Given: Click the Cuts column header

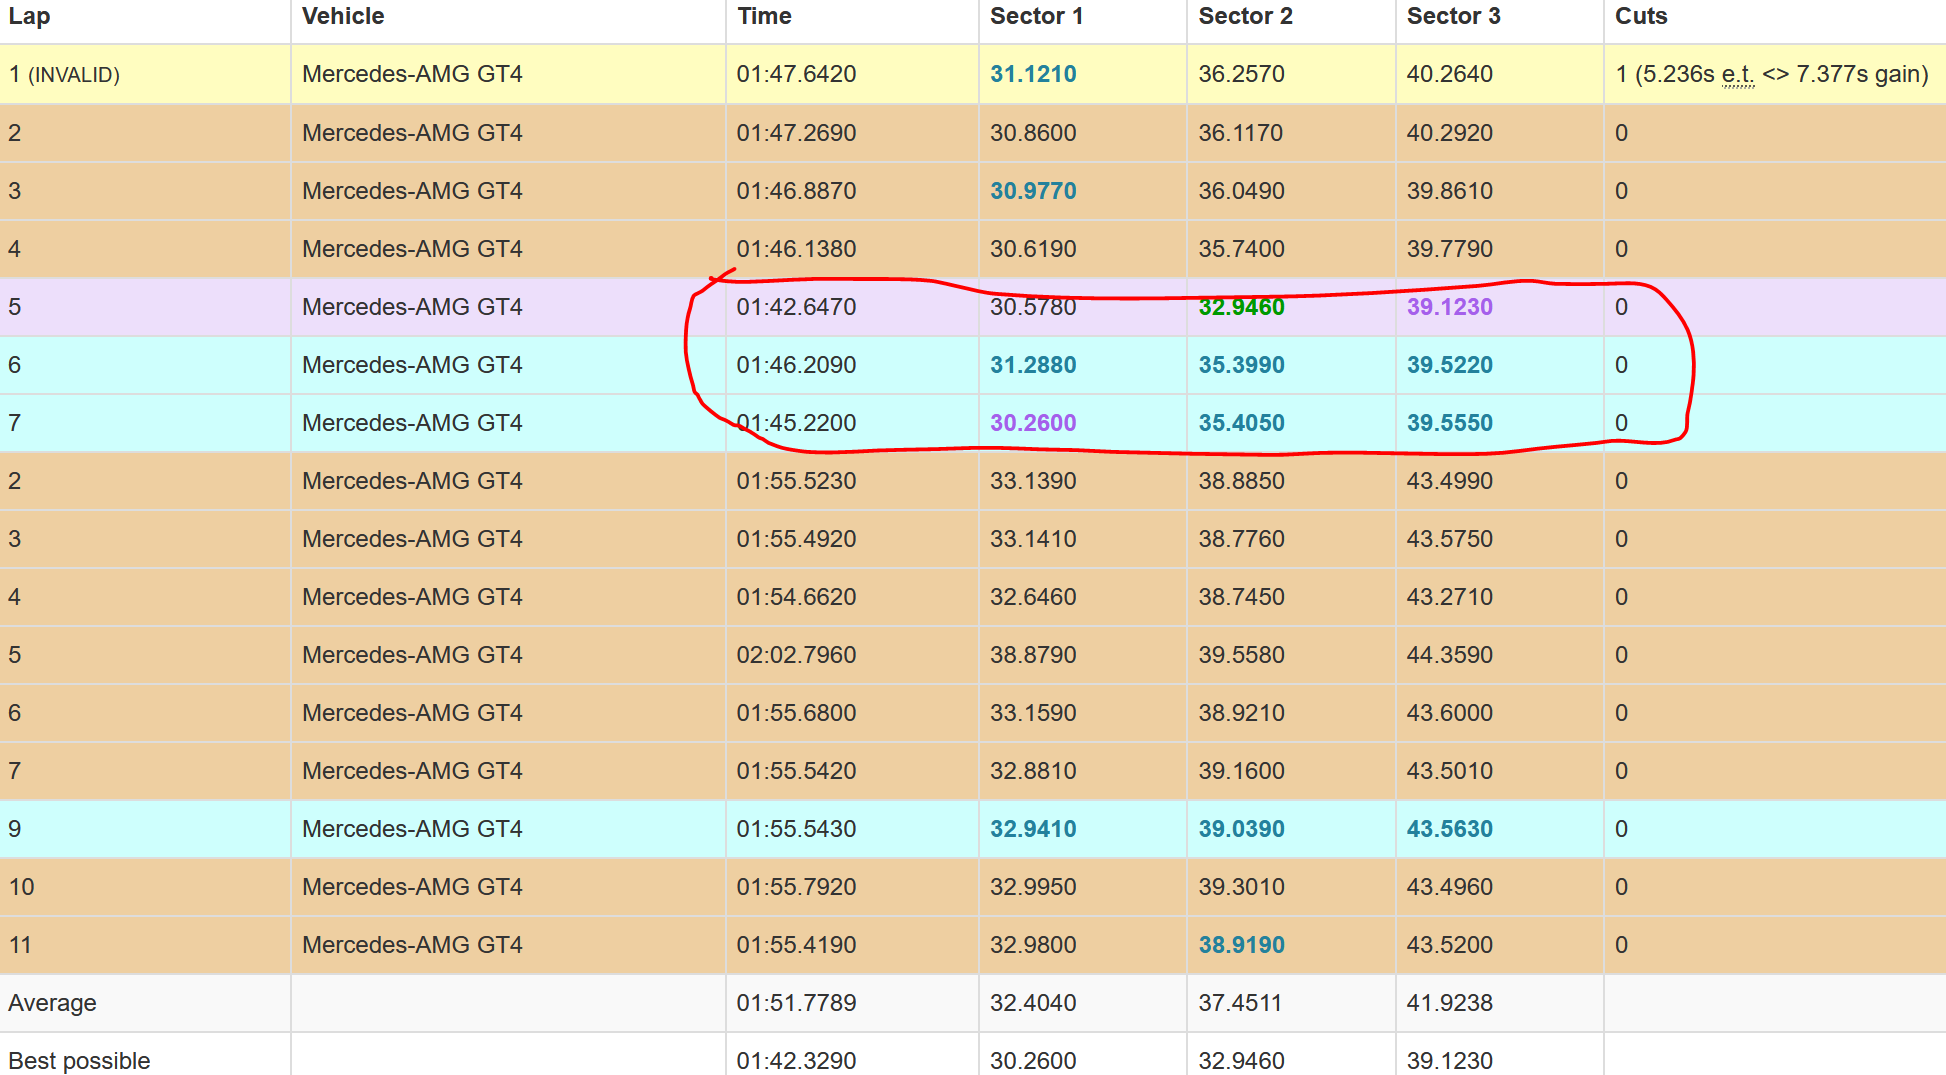Looking at the screenshot, I should click(x=1641, y=17).
